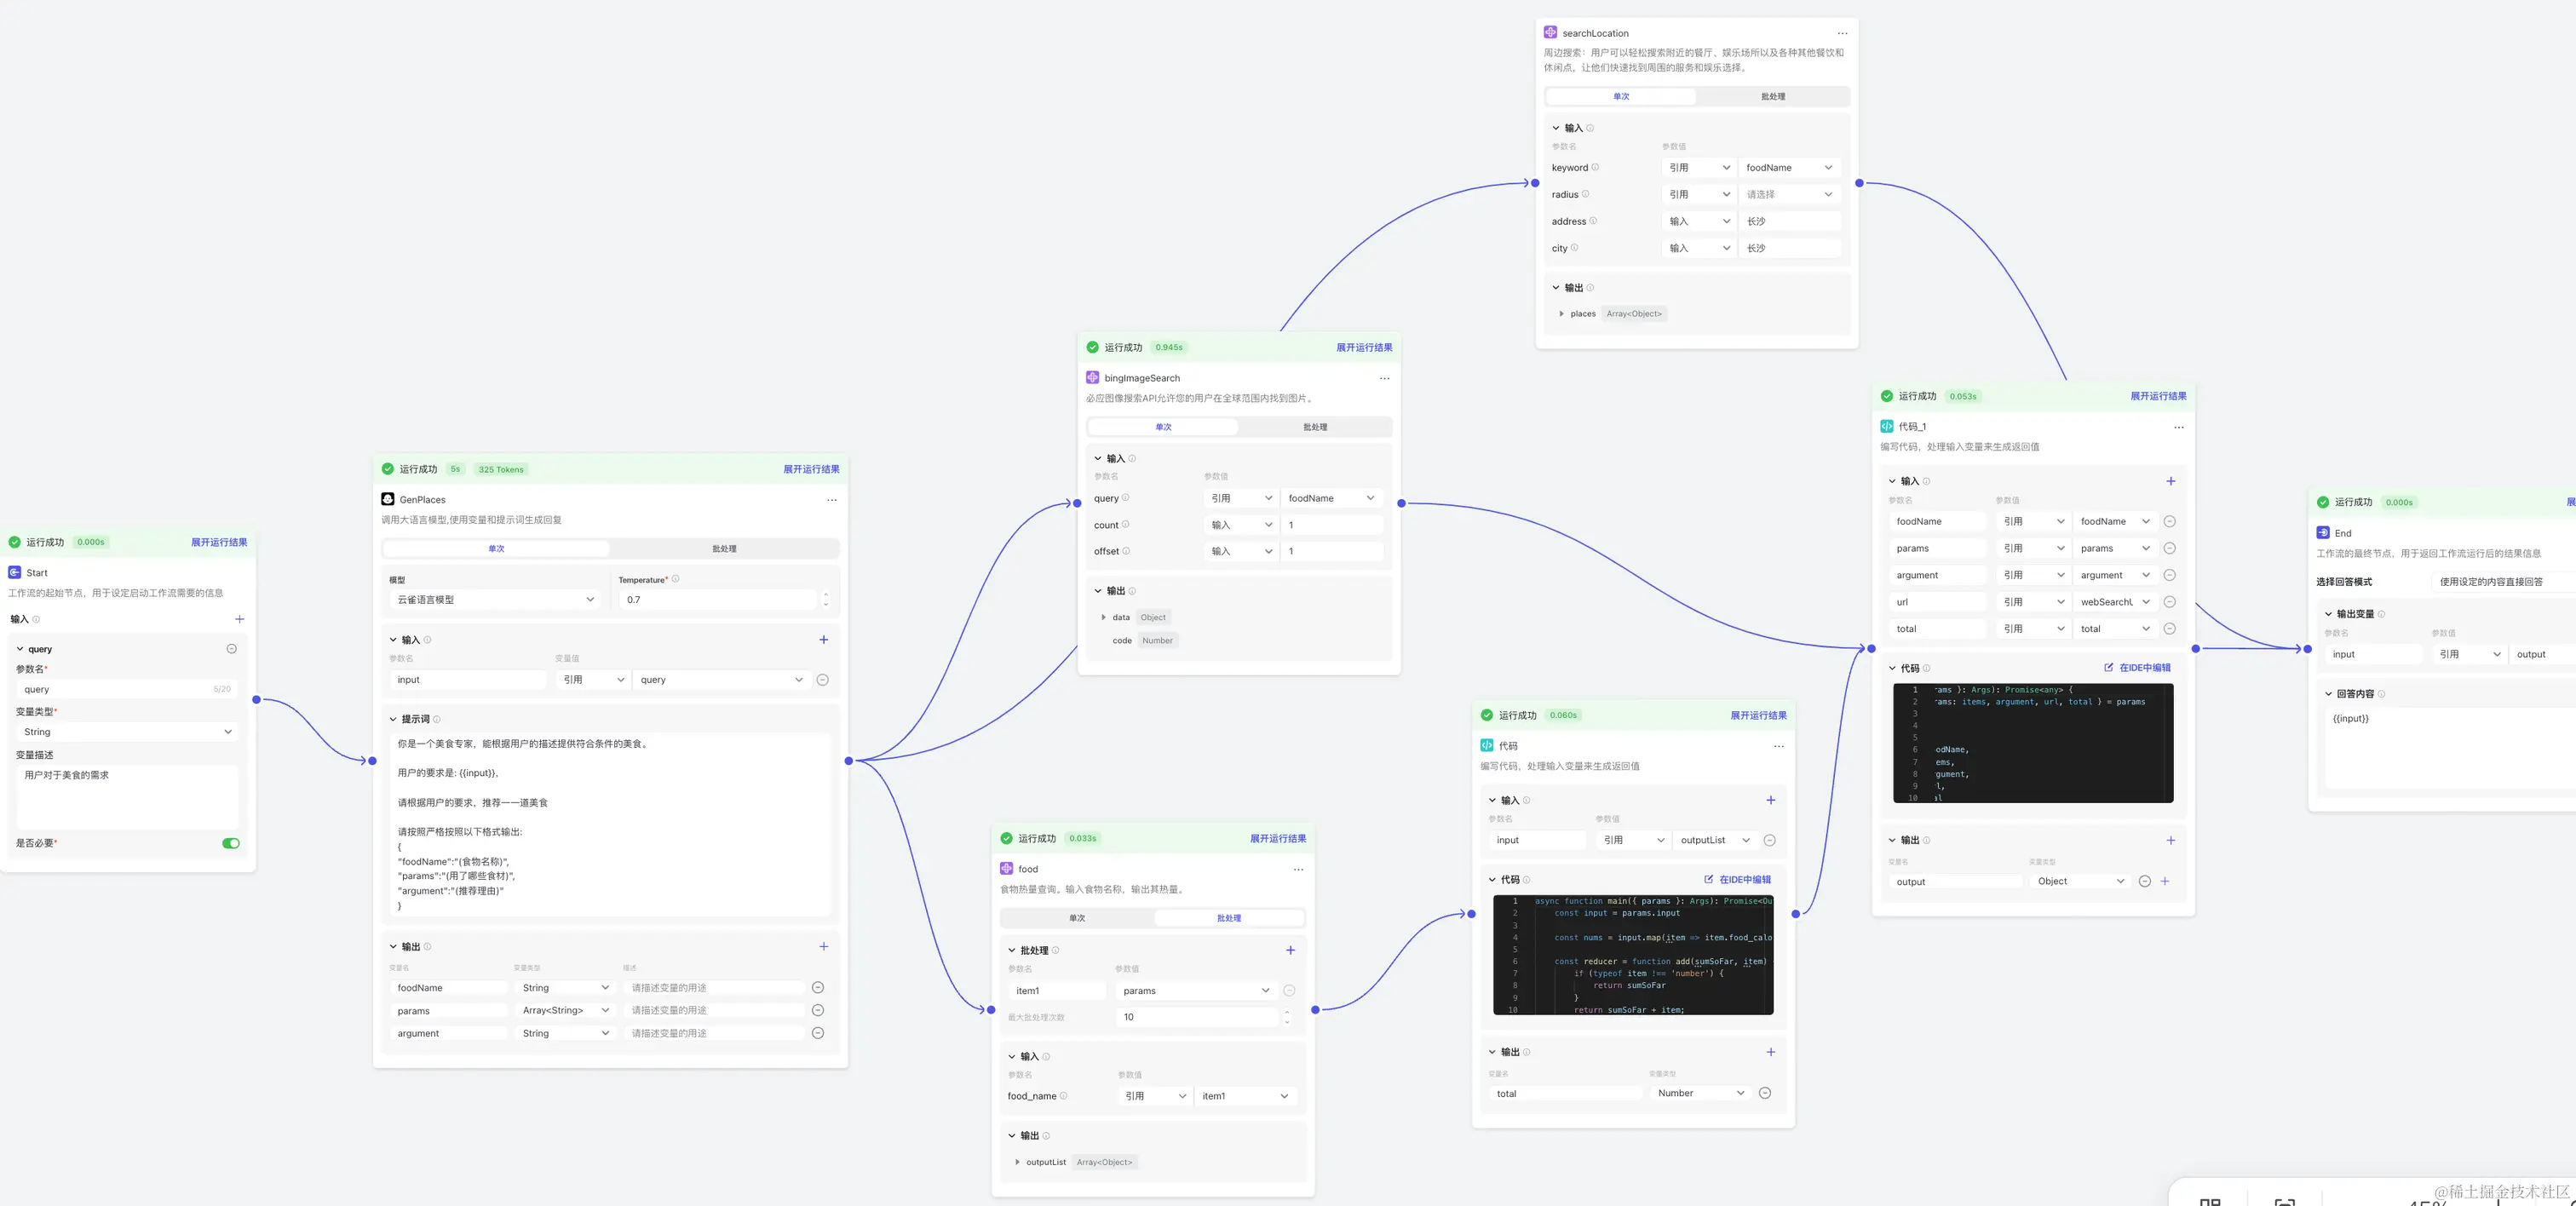The image size is (2576, 1206).
Task: Click 展开运行结果 on bingImageSearch node
Action: 1363,348
